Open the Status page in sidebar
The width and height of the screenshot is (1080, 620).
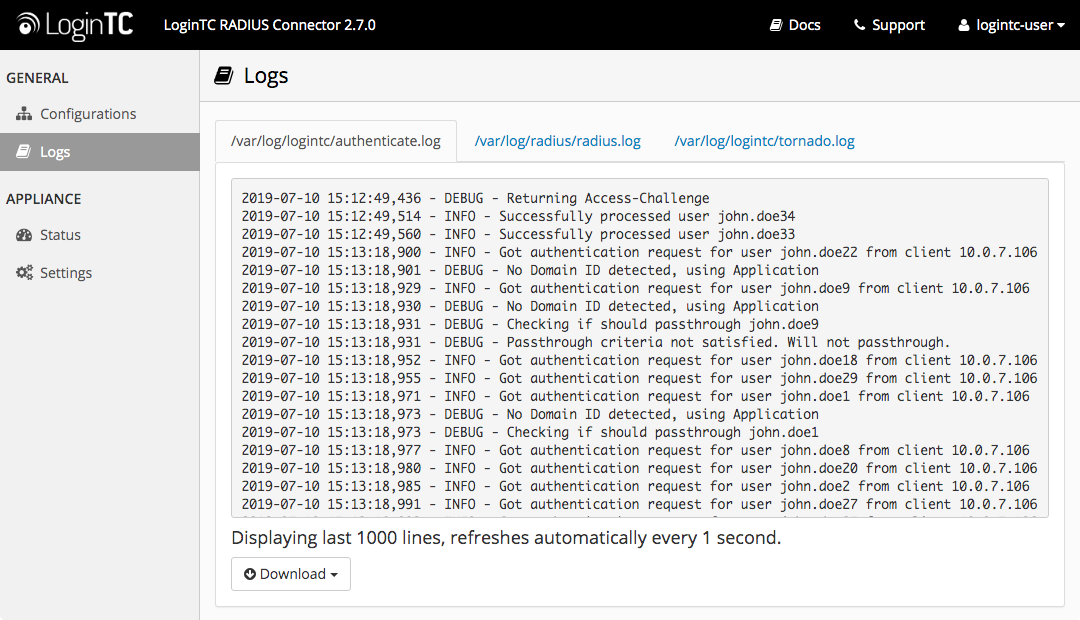pyautogui.click(x=100, y=235)
